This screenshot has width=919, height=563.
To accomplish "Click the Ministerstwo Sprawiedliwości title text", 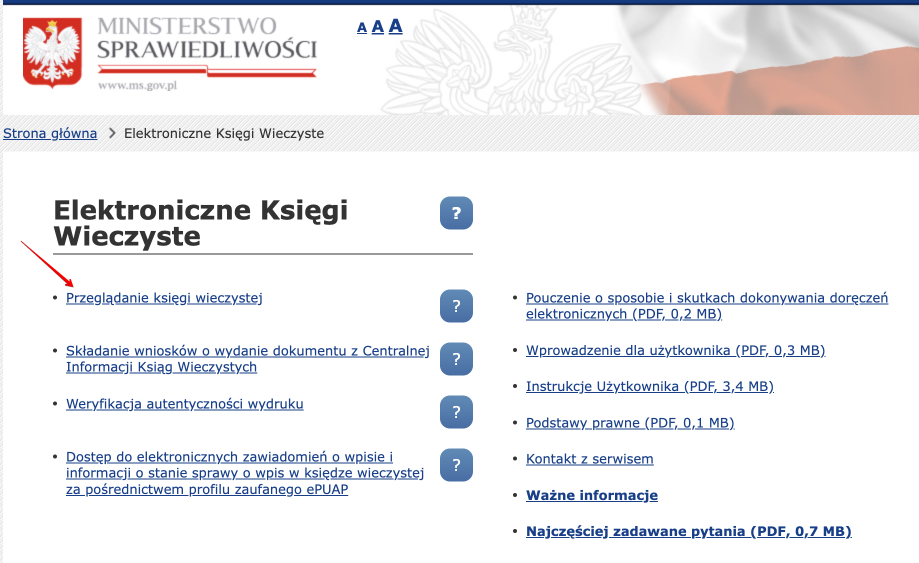I will (x=207, y=38).
